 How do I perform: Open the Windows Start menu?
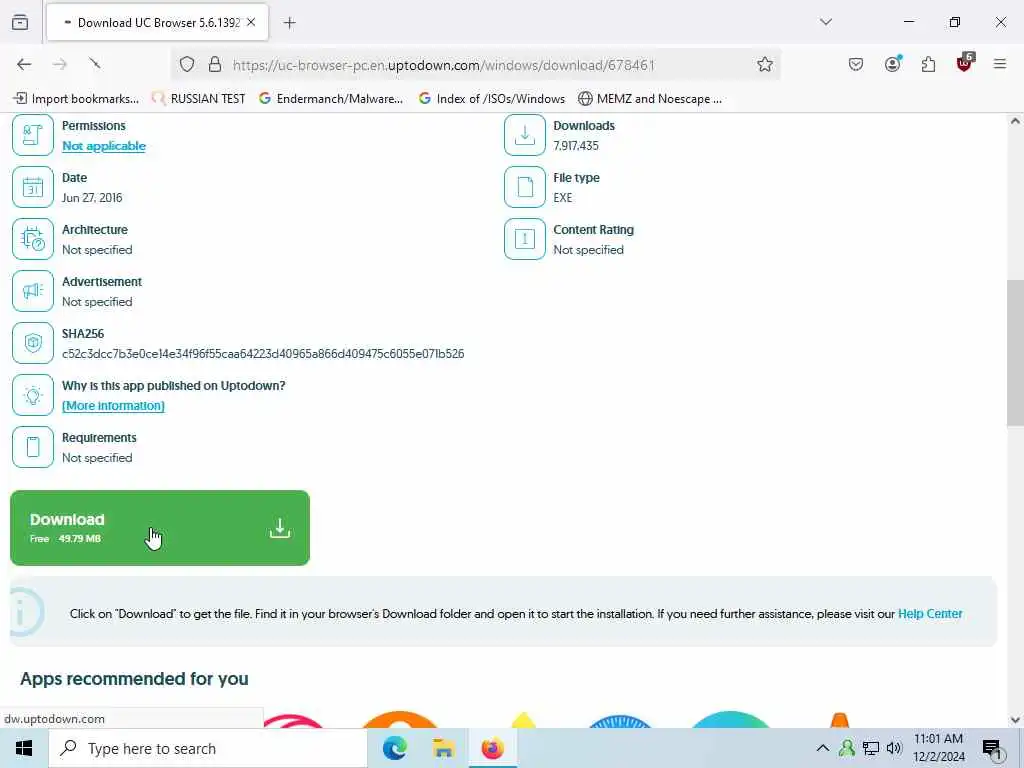click(x=24, y=748)
